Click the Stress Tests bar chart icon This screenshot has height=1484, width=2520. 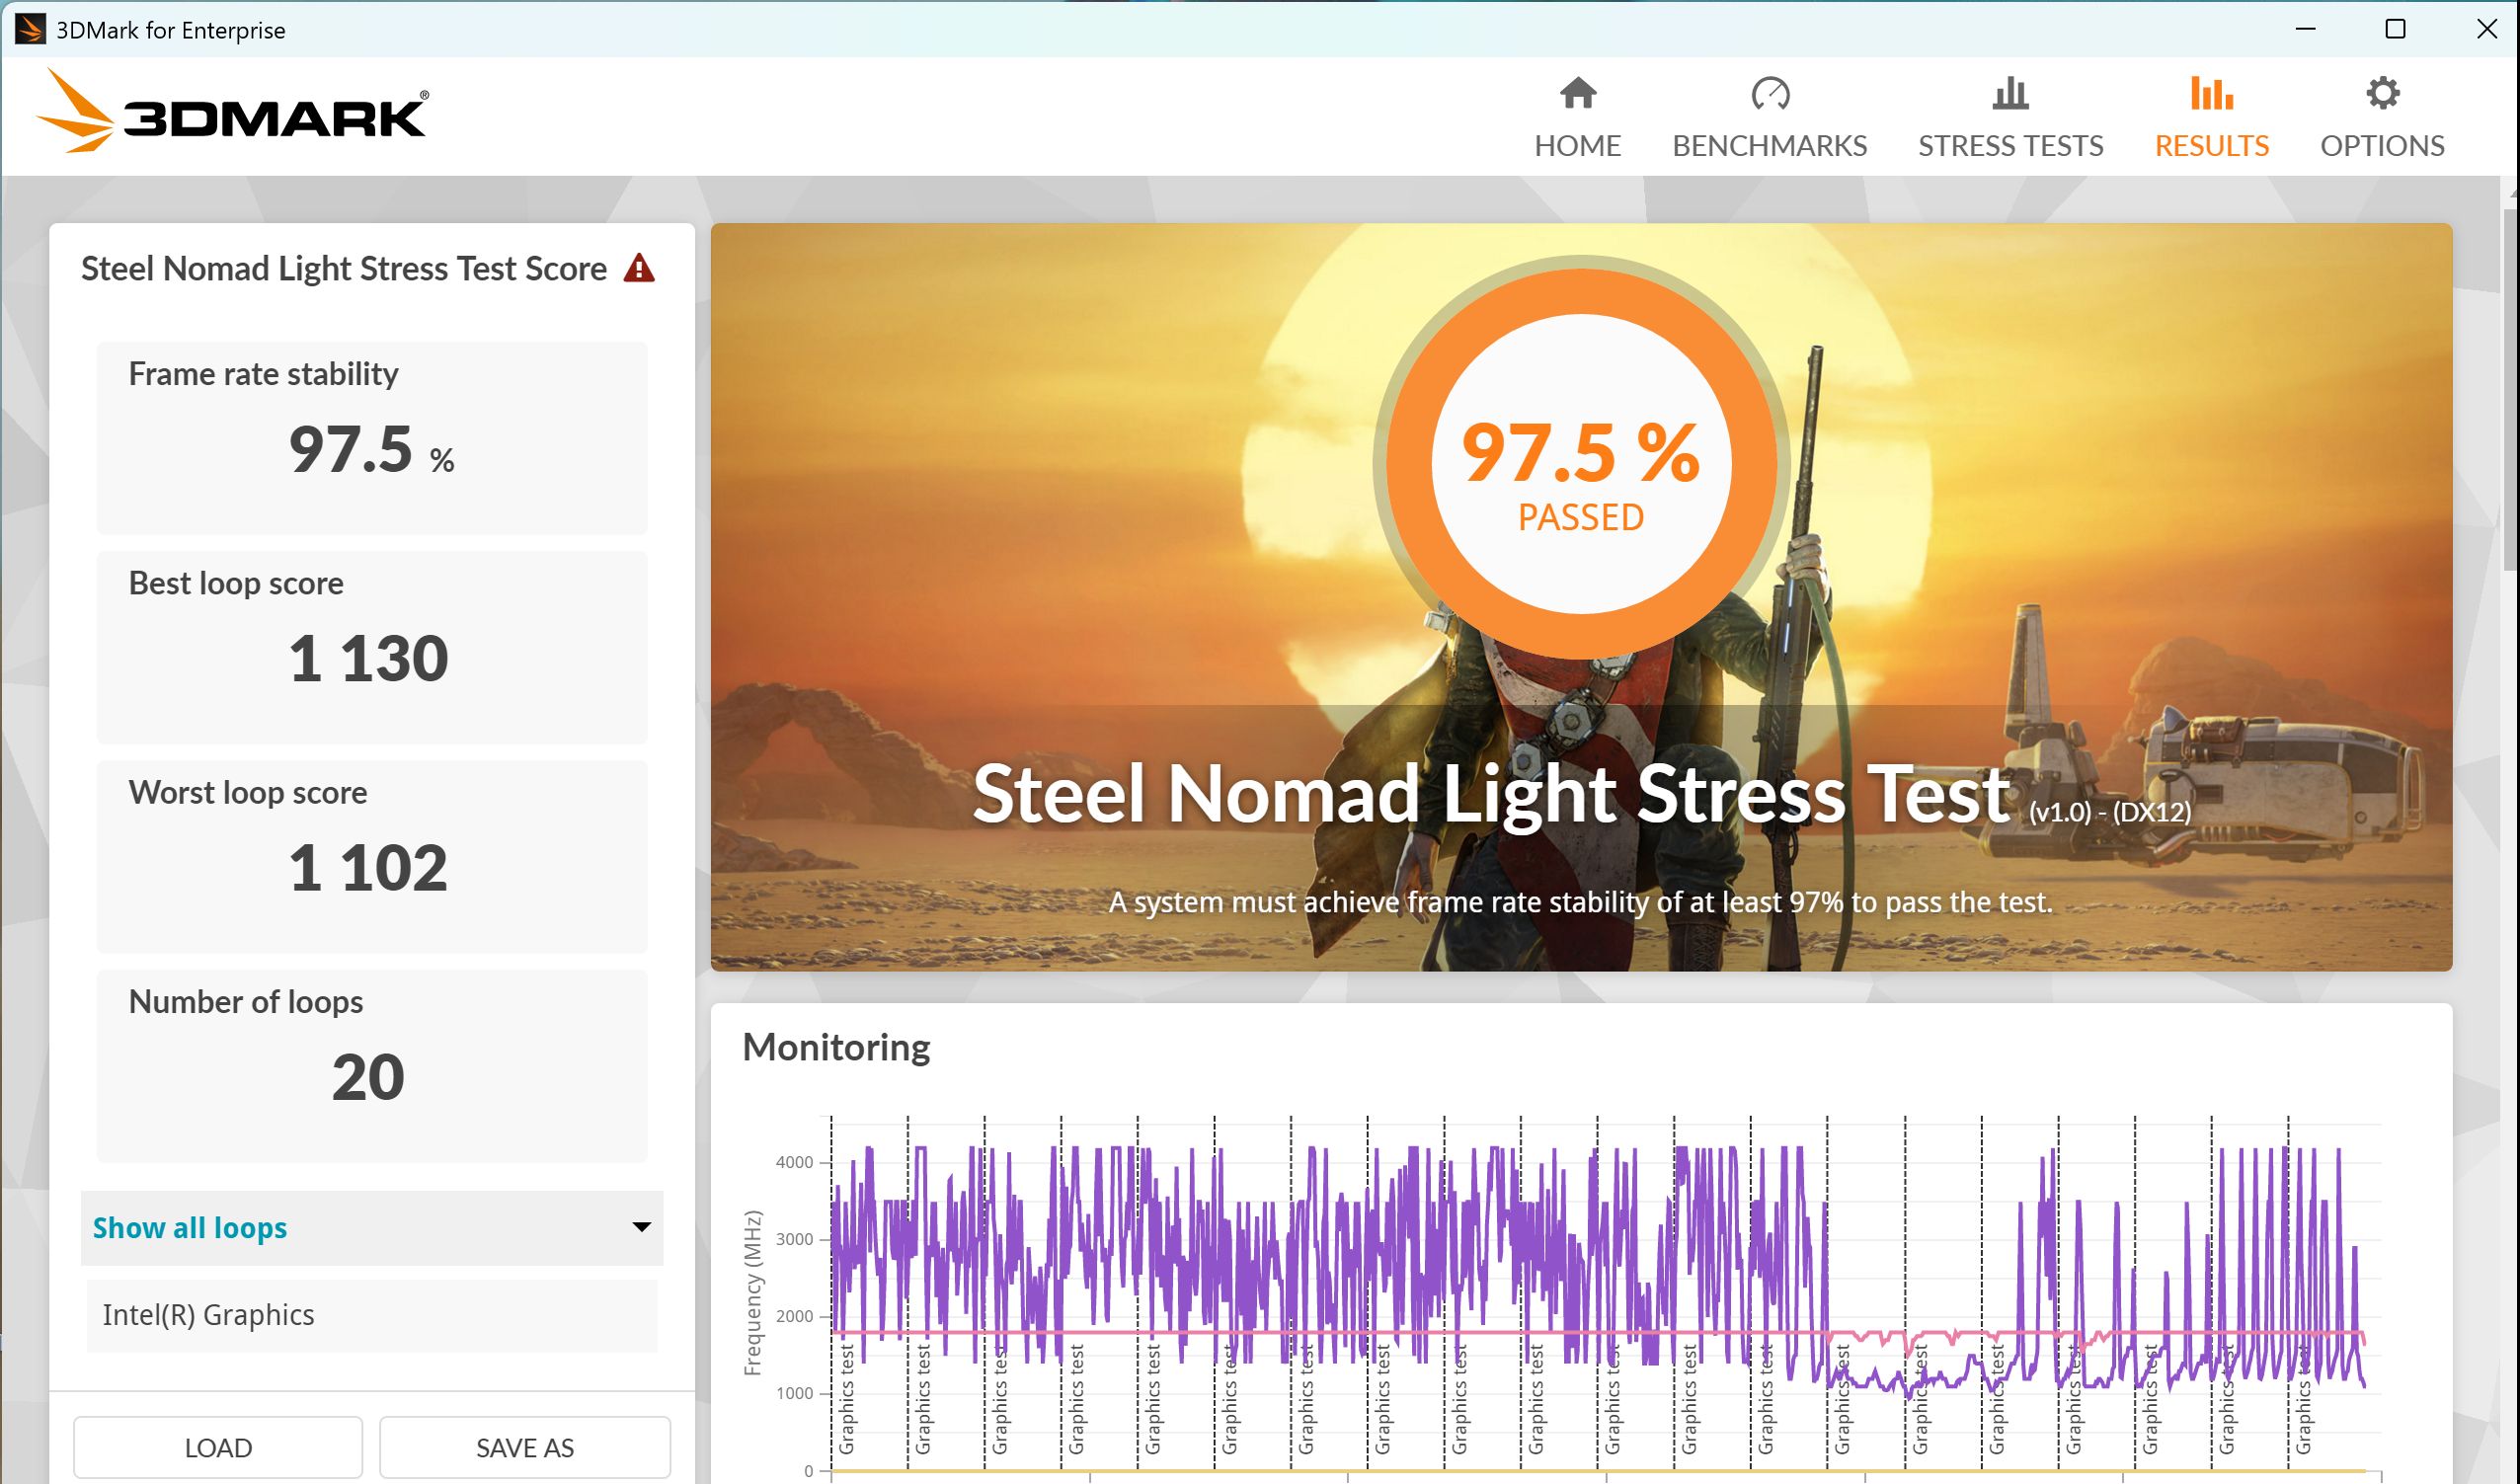click(x=2009, y=94)
